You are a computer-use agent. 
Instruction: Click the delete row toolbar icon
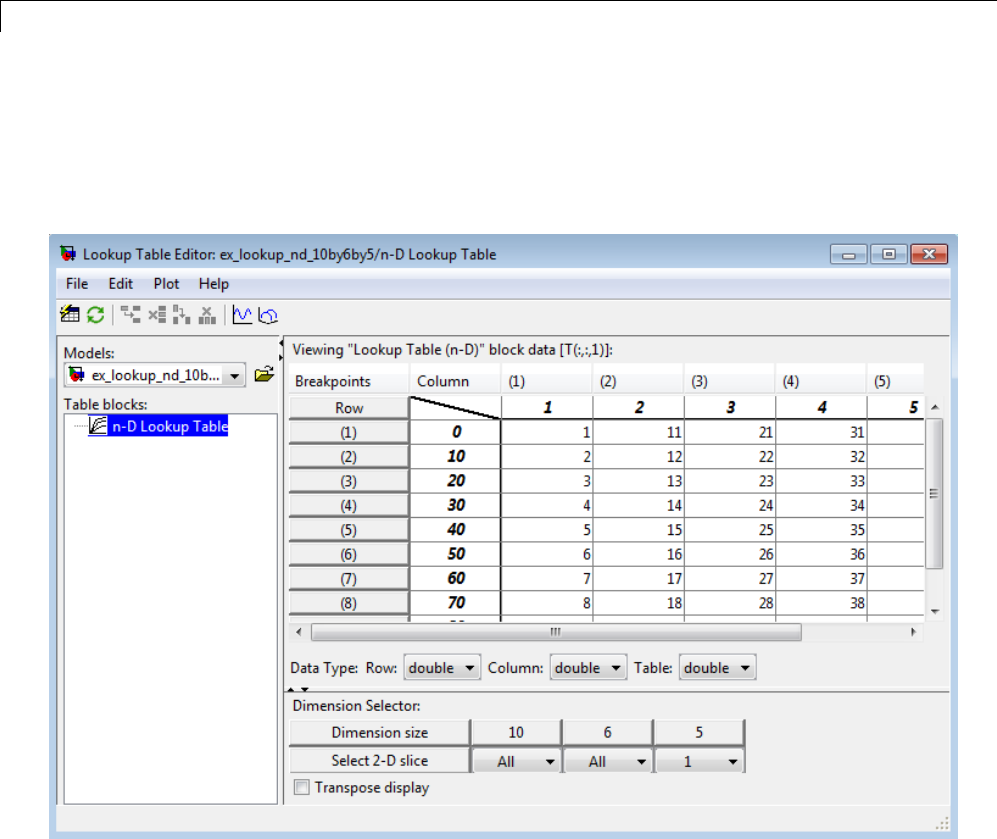click(156, 315)
